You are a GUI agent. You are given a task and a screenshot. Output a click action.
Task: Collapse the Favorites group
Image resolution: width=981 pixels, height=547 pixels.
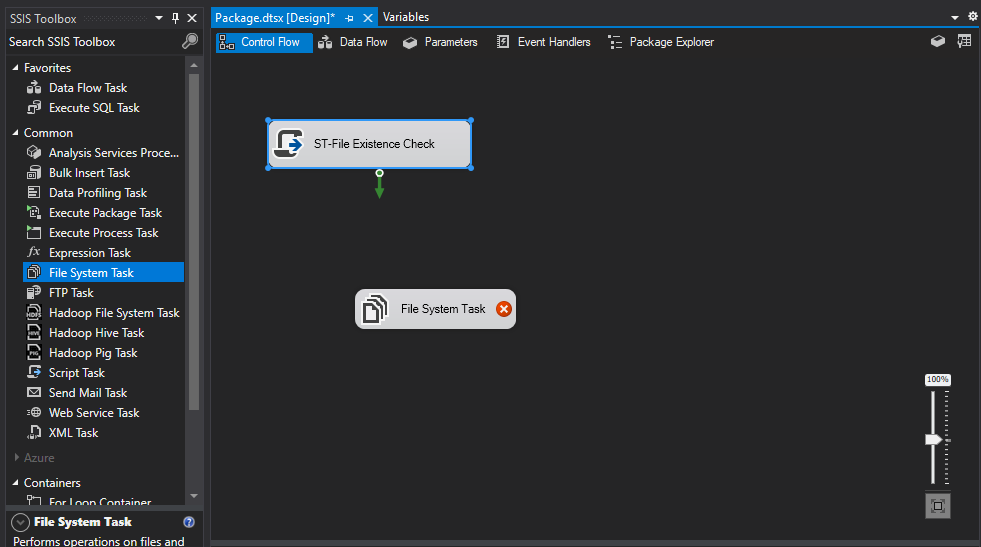tap(16, 68)
